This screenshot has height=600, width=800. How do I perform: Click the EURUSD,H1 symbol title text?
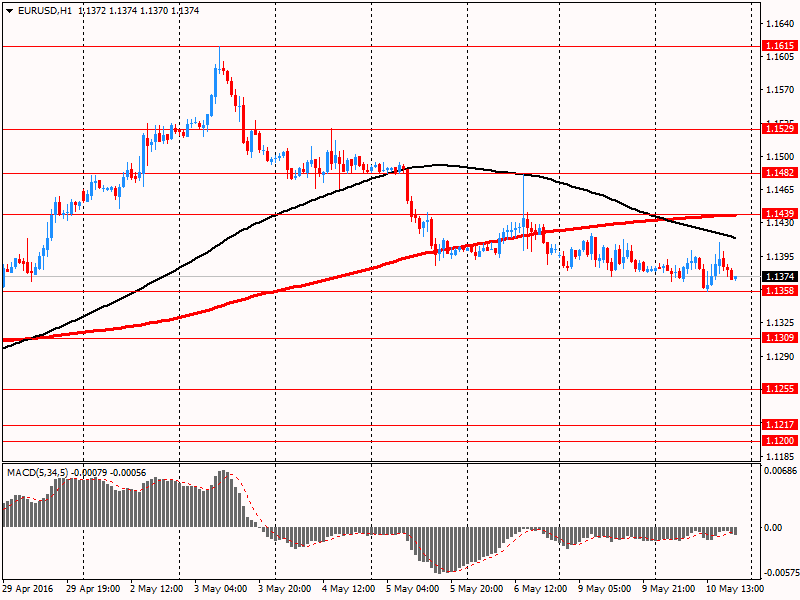(x=45, y=11)
